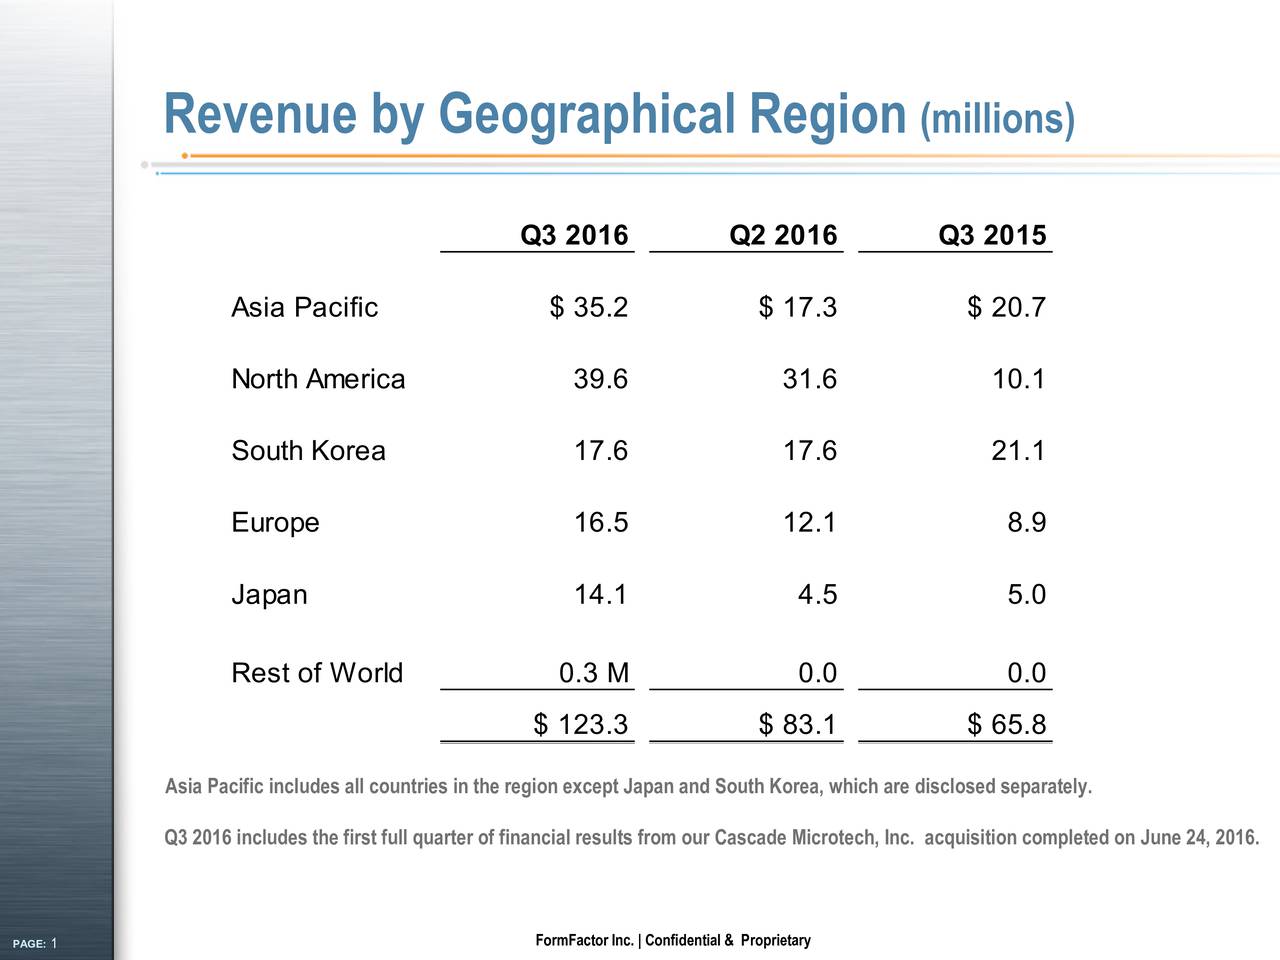Image resolution: width=1280 pixels, height=960 pixels.
Task: Click the 'South Korea' row label
Action: tap(308, 451)
